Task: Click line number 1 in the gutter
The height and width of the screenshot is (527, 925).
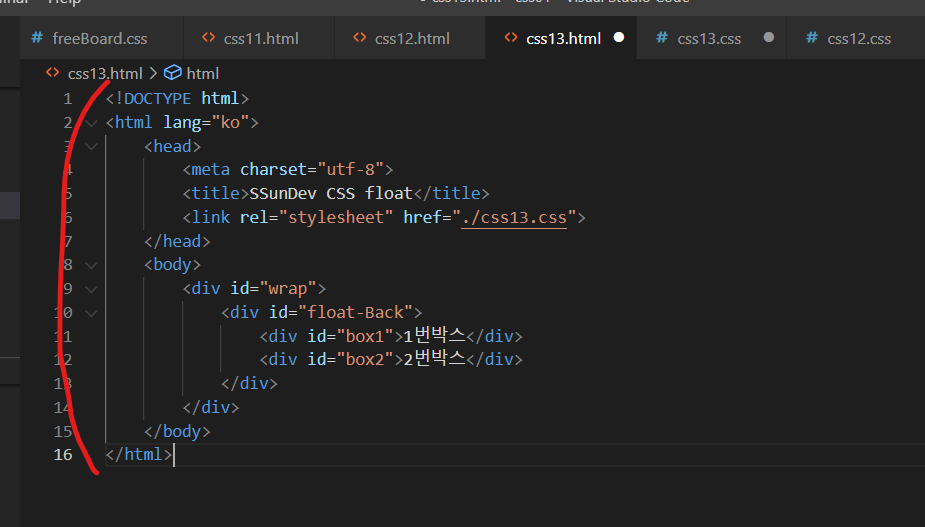Action: [68, 99]
